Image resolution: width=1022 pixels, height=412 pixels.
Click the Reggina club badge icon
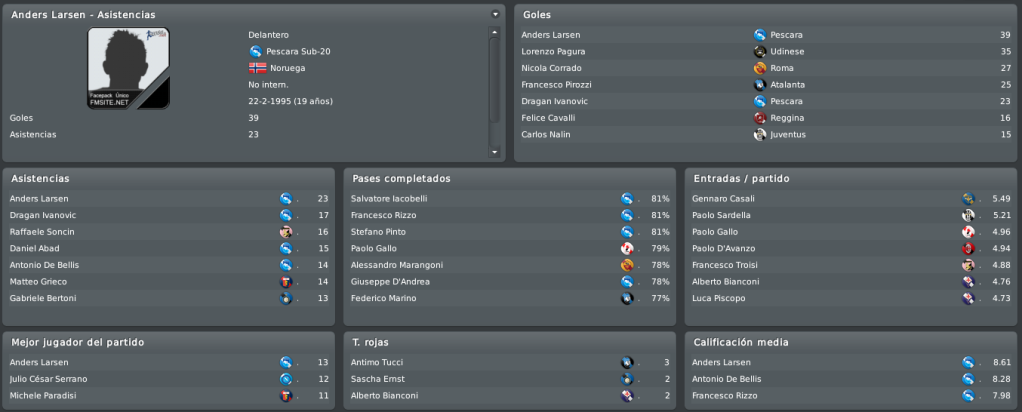pos(759,118)
